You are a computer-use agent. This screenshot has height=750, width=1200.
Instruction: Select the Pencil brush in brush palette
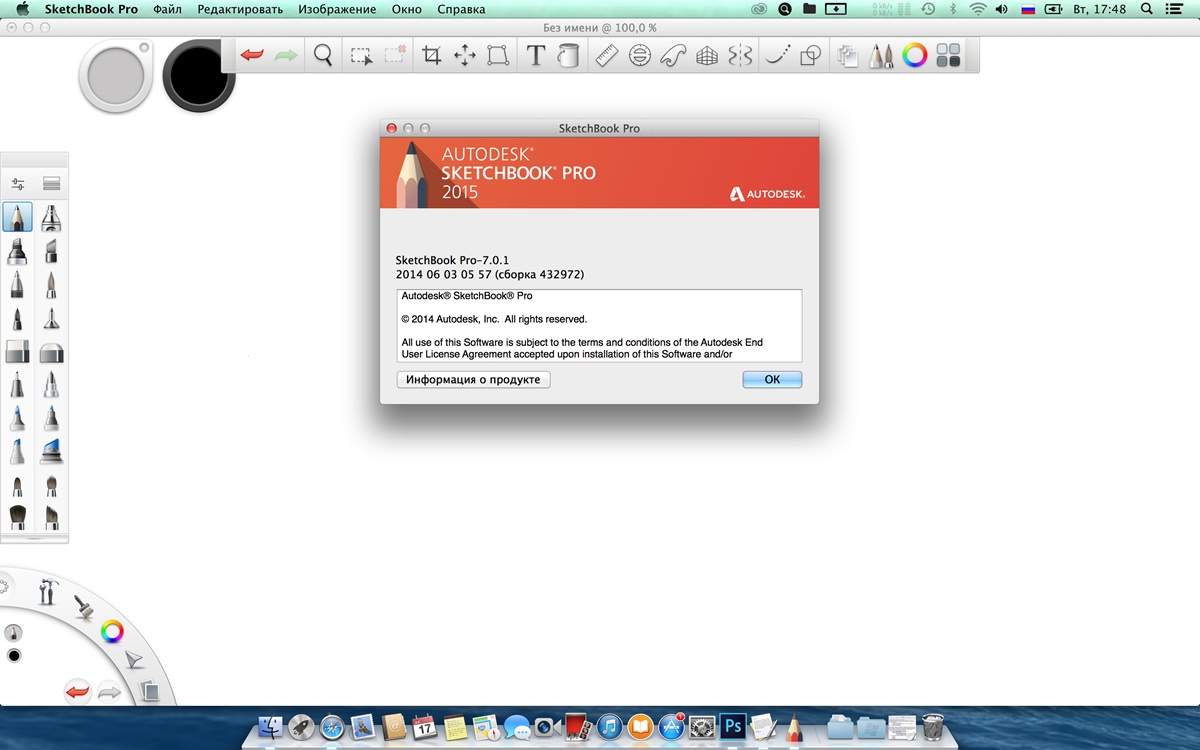[17, 217]
